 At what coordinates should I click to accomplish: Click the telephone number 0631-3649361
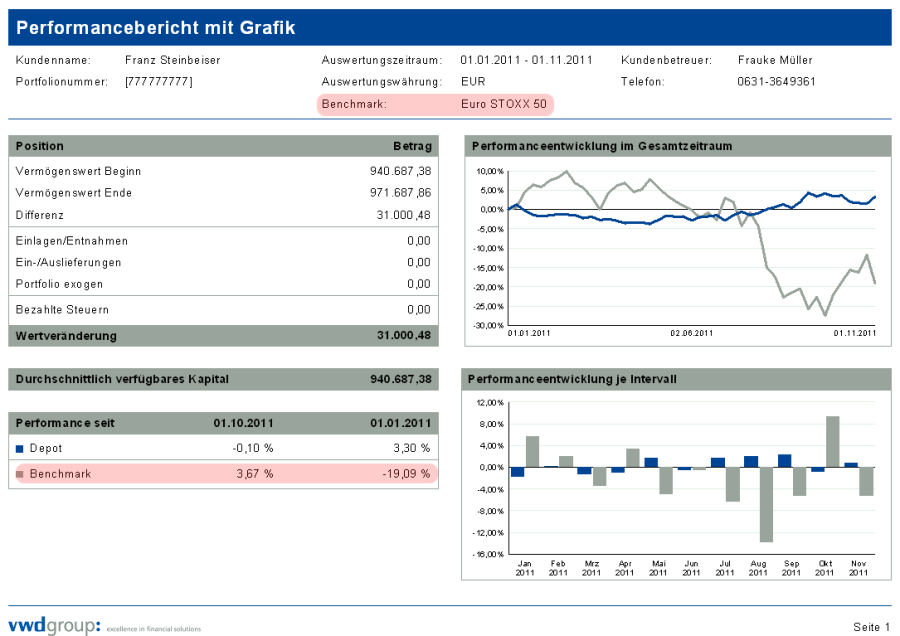tap(776, 82)
